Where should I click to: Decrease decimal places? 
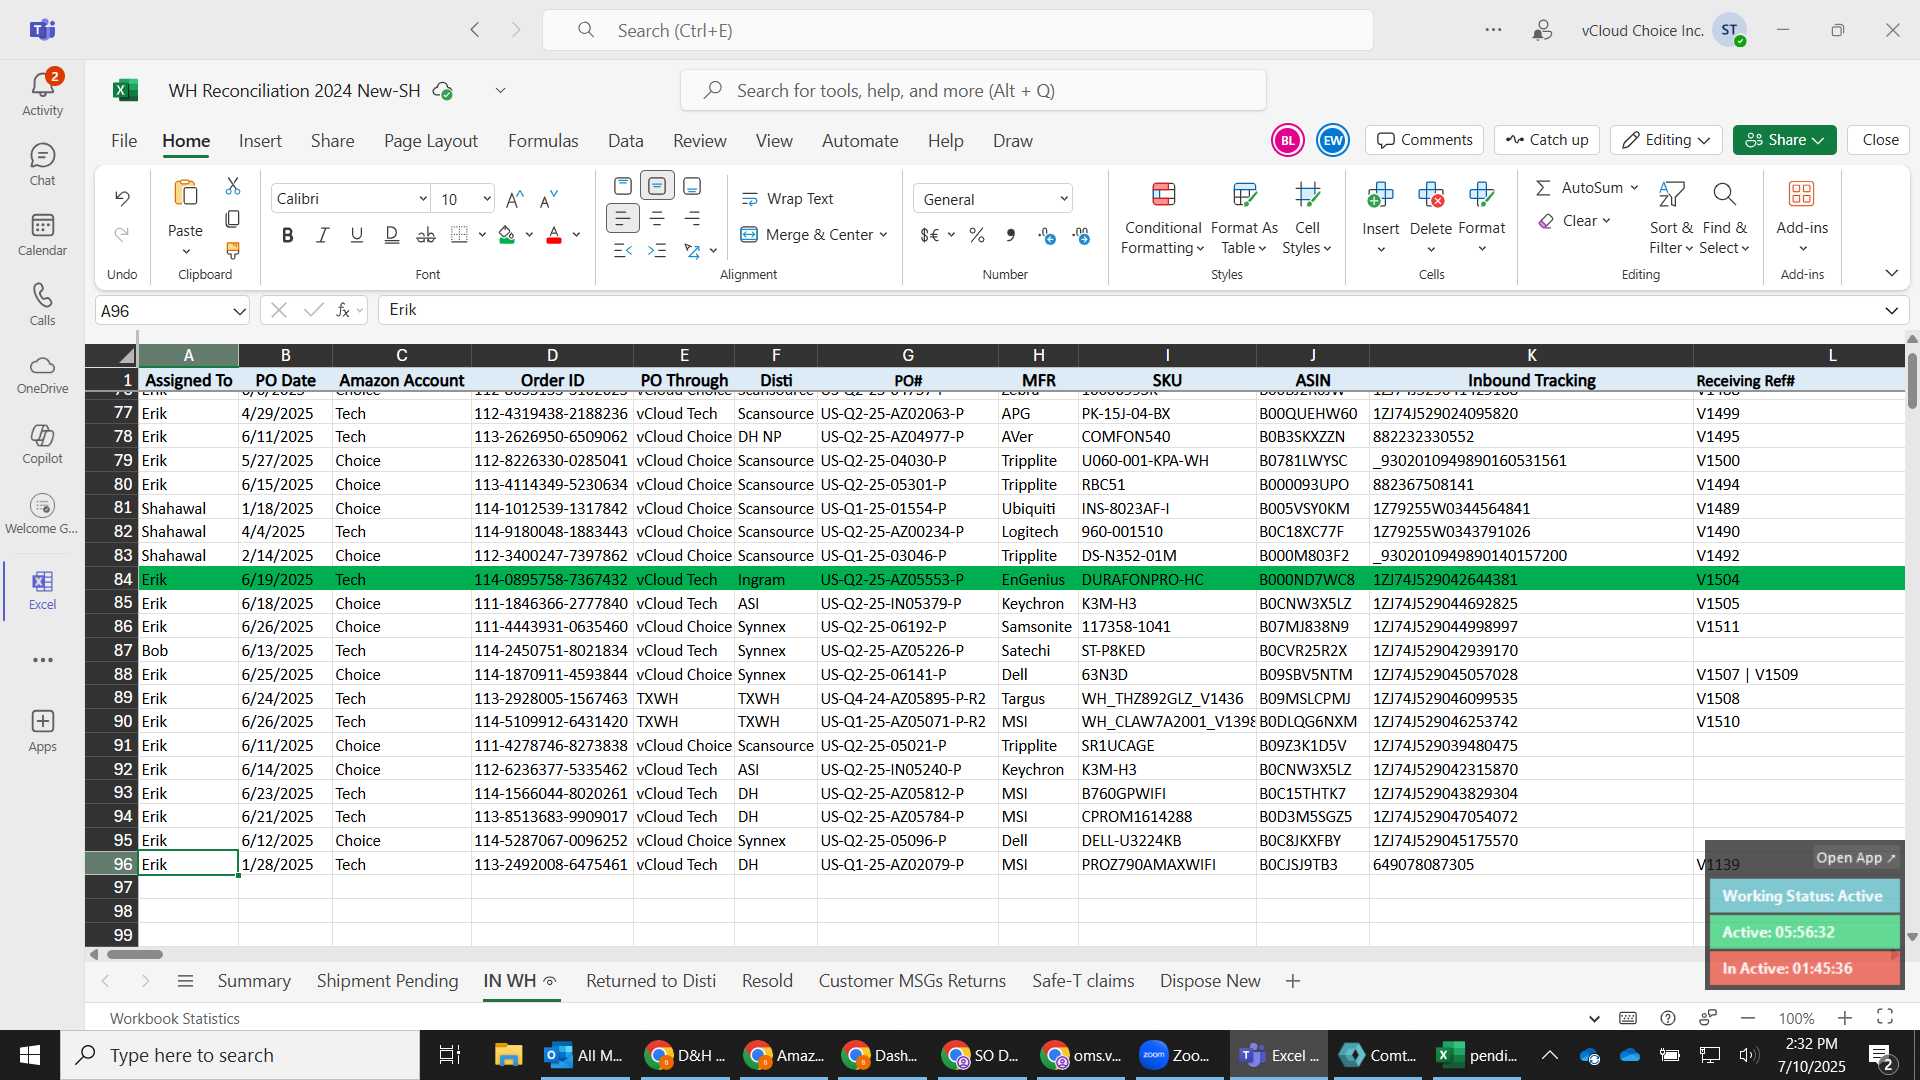pos(1081,235)
